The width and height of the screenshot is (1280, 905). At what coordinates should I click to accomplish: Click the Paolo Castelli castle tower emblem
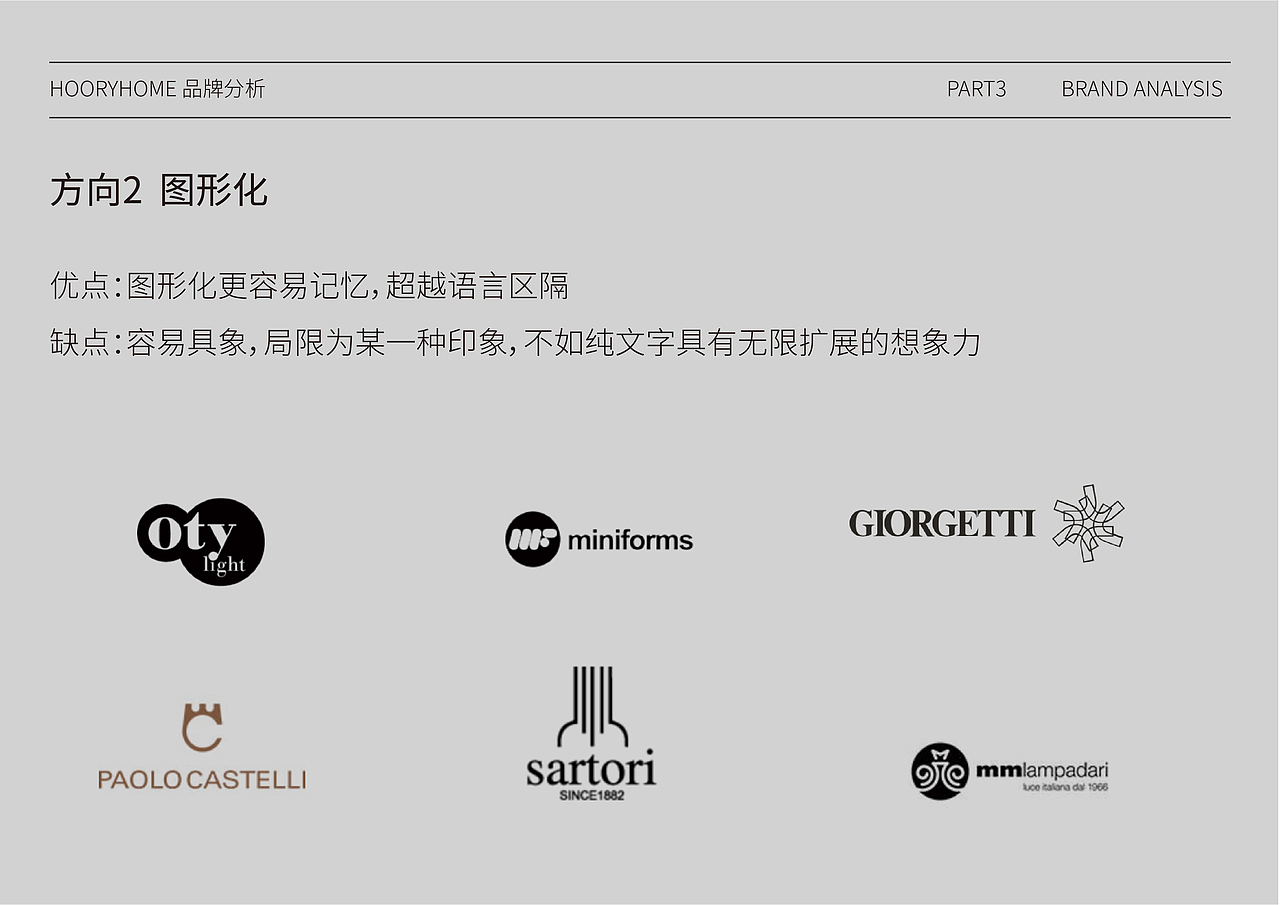tap(202, 727)
